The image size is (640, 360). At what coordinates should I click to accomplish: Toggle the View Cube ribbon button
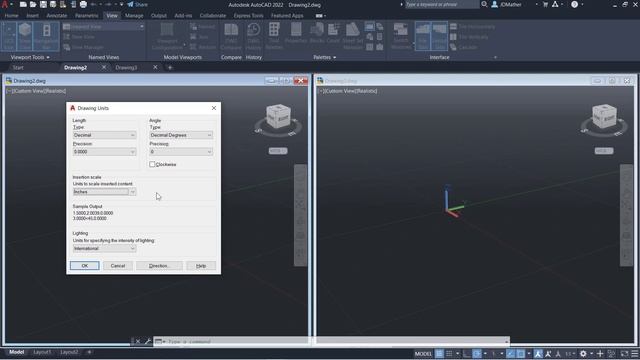tap(25, 36)
